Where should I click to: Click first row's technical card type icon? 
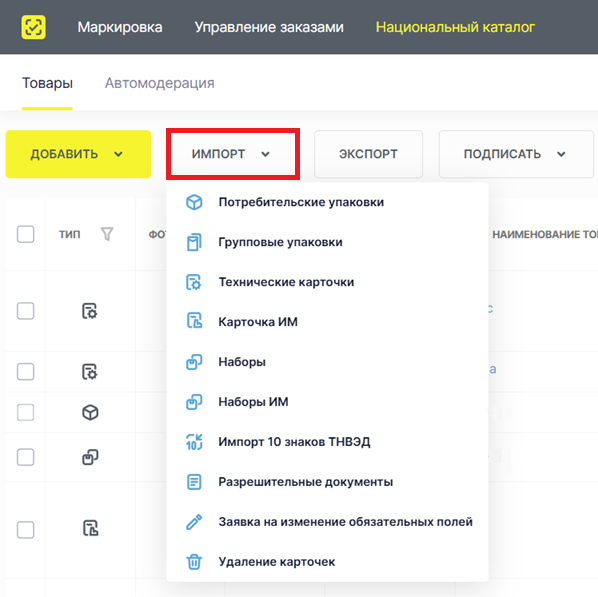(x=90, y=311)
